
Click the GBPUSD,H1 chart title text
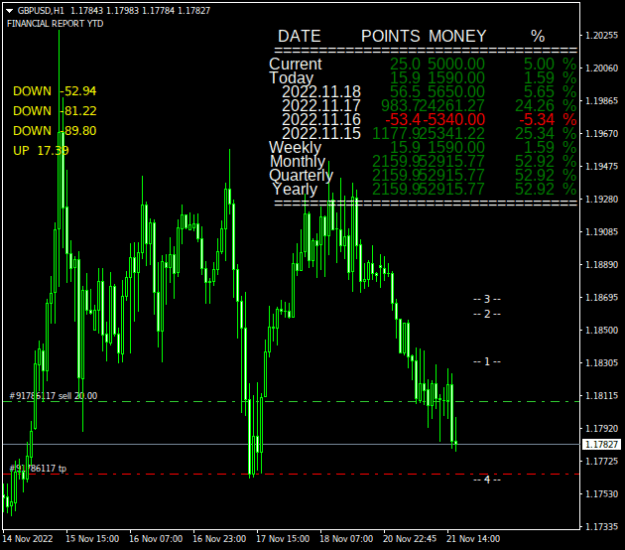[x=41, y=11]
